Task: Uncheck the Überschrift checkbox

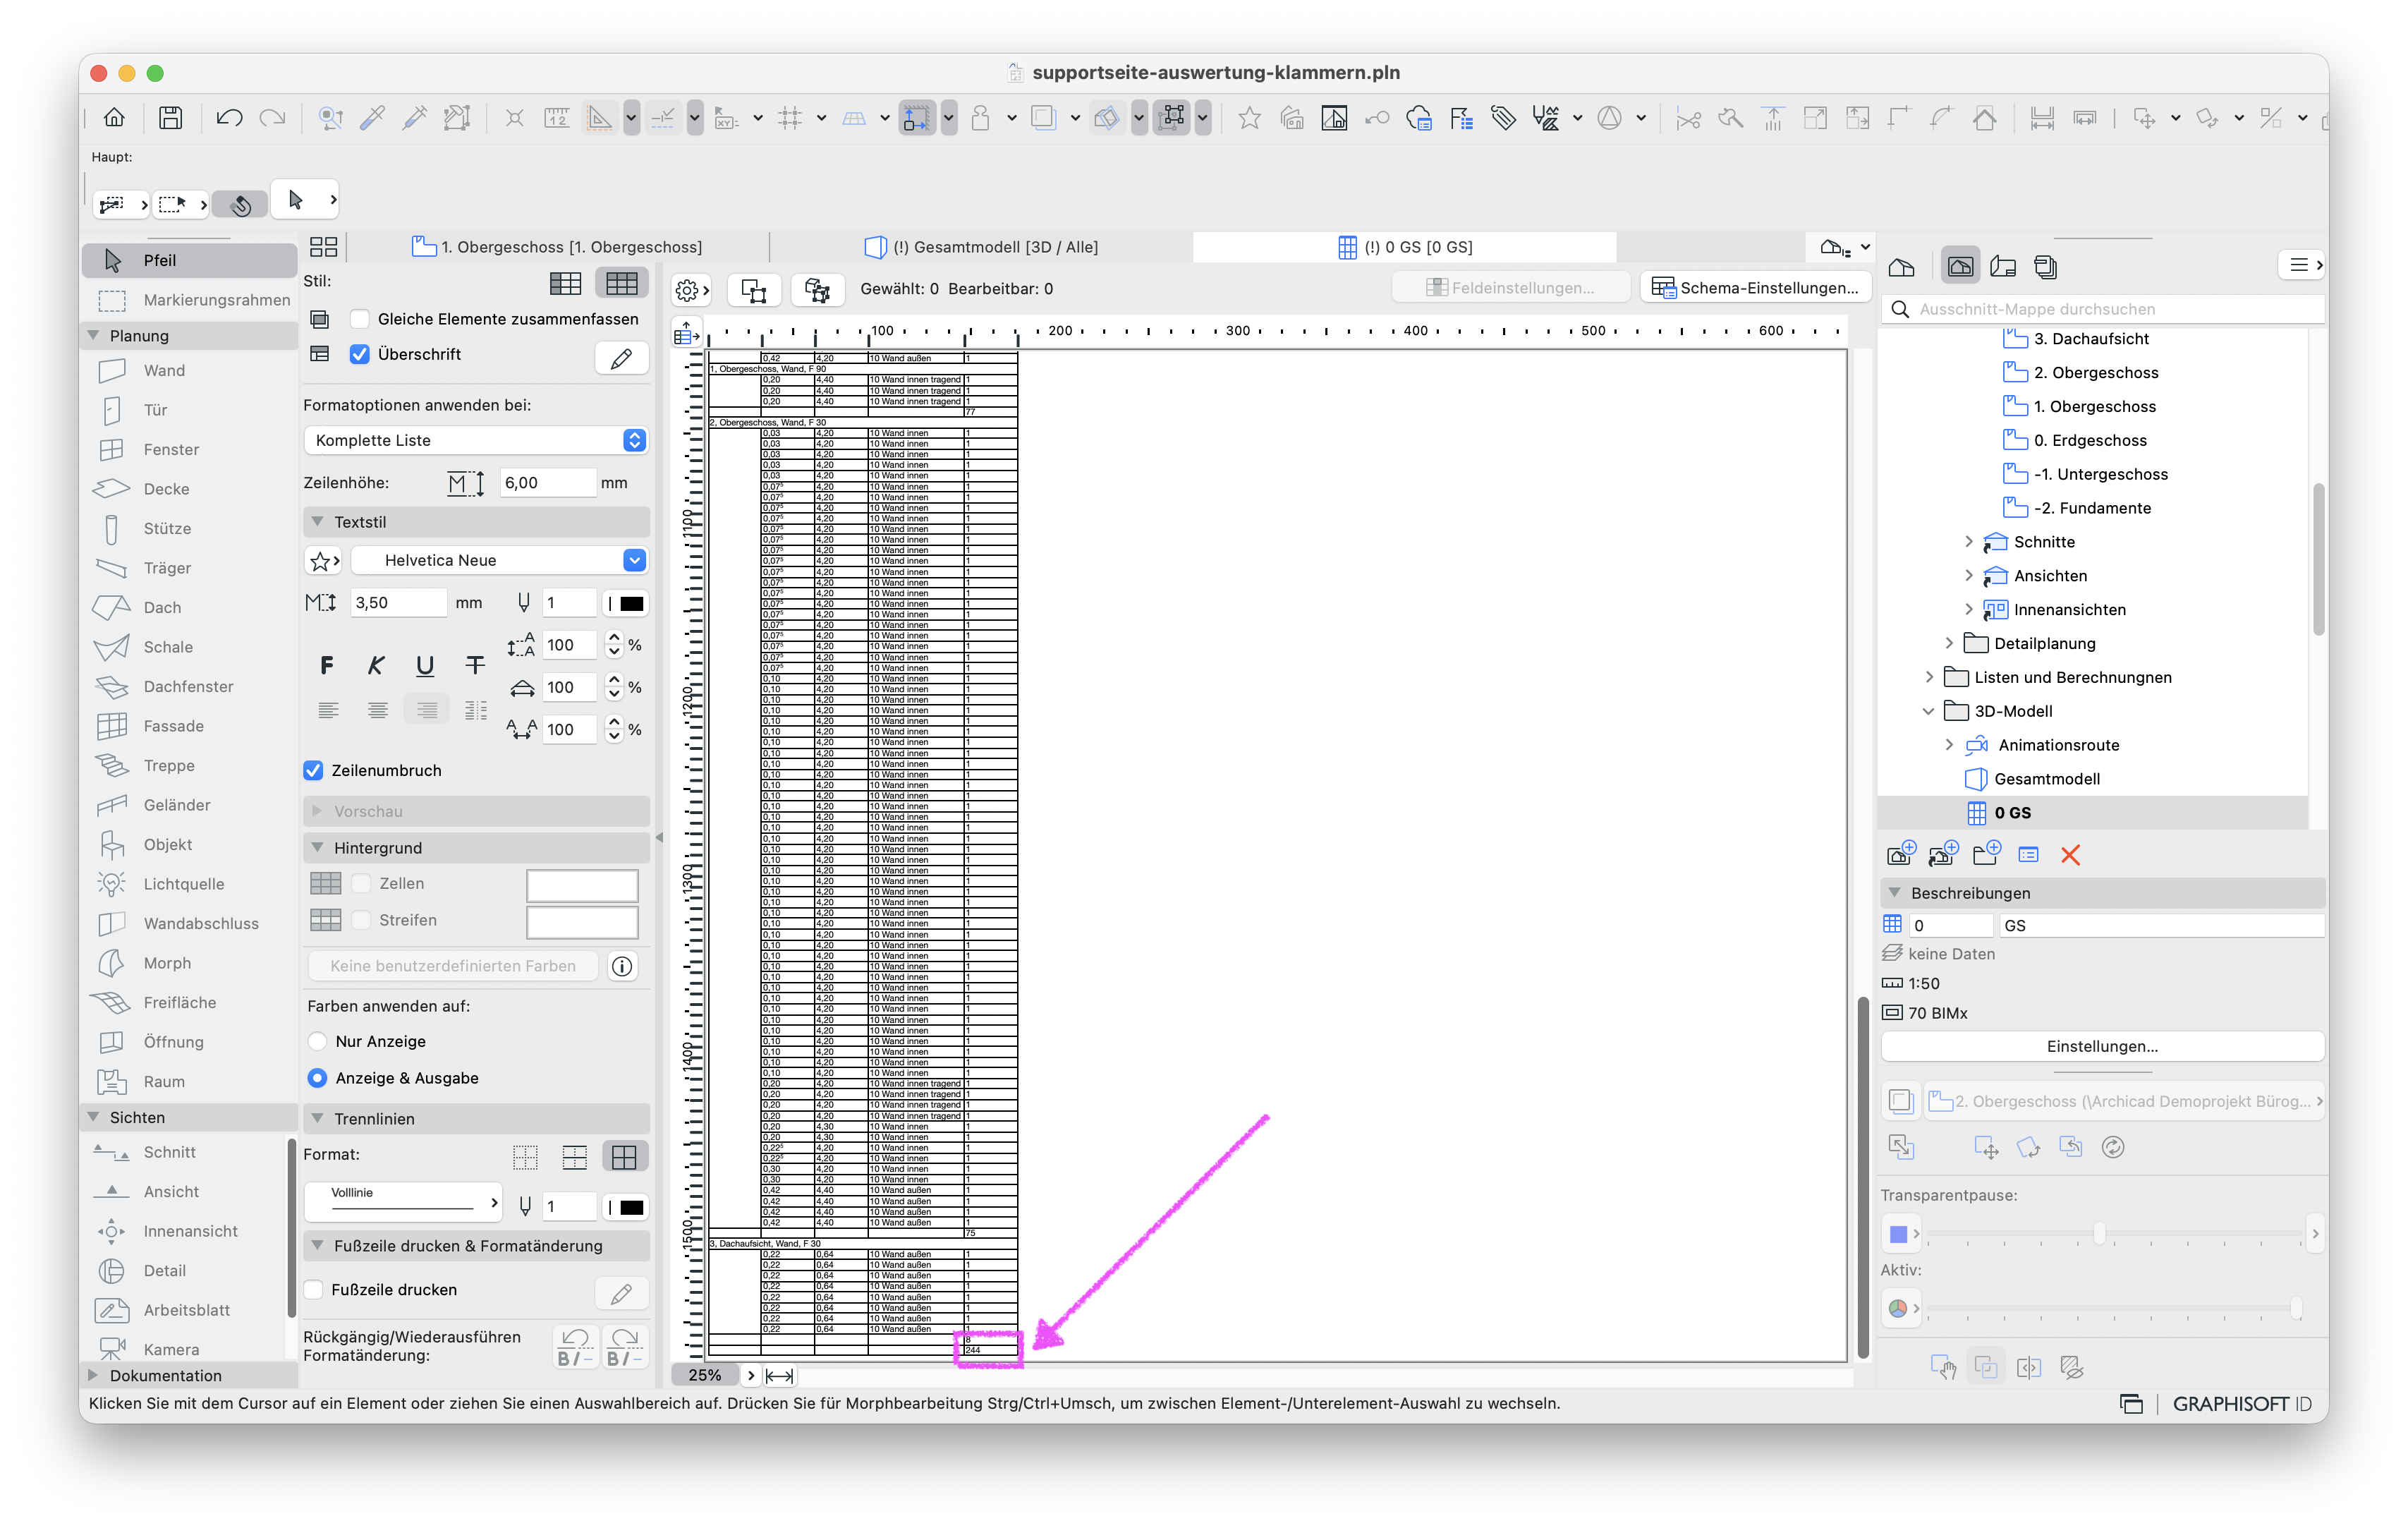Action: tap(360, 354)
